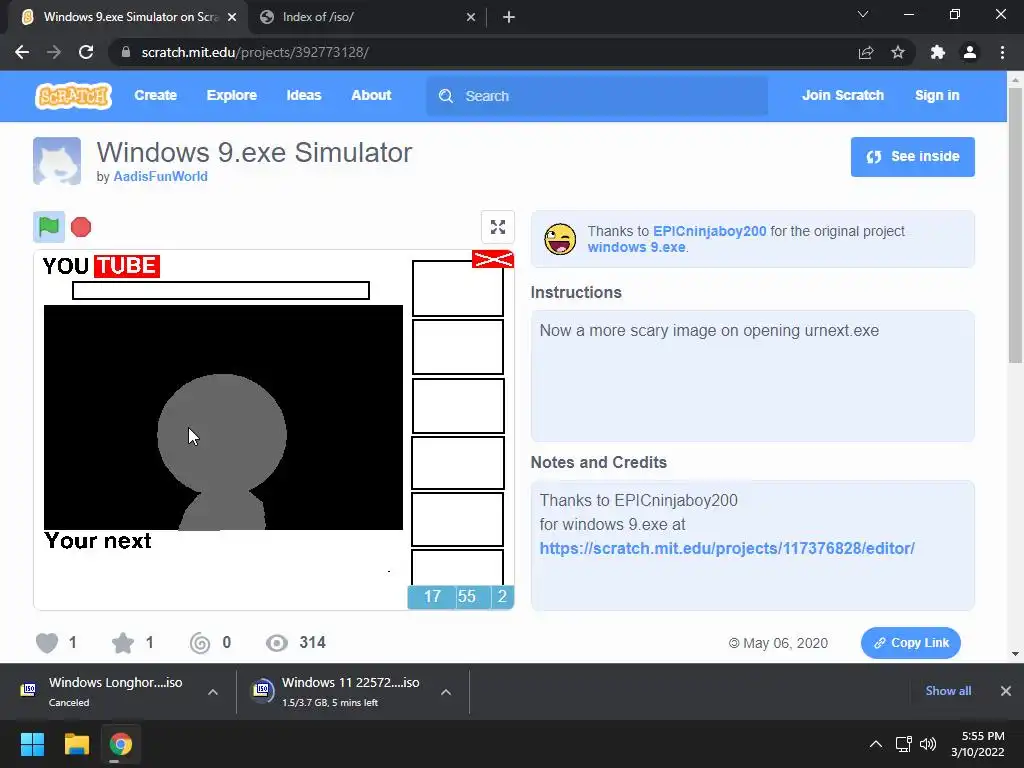
Task: Click the first in-stage sidebar video box
Action: (458, 289)
